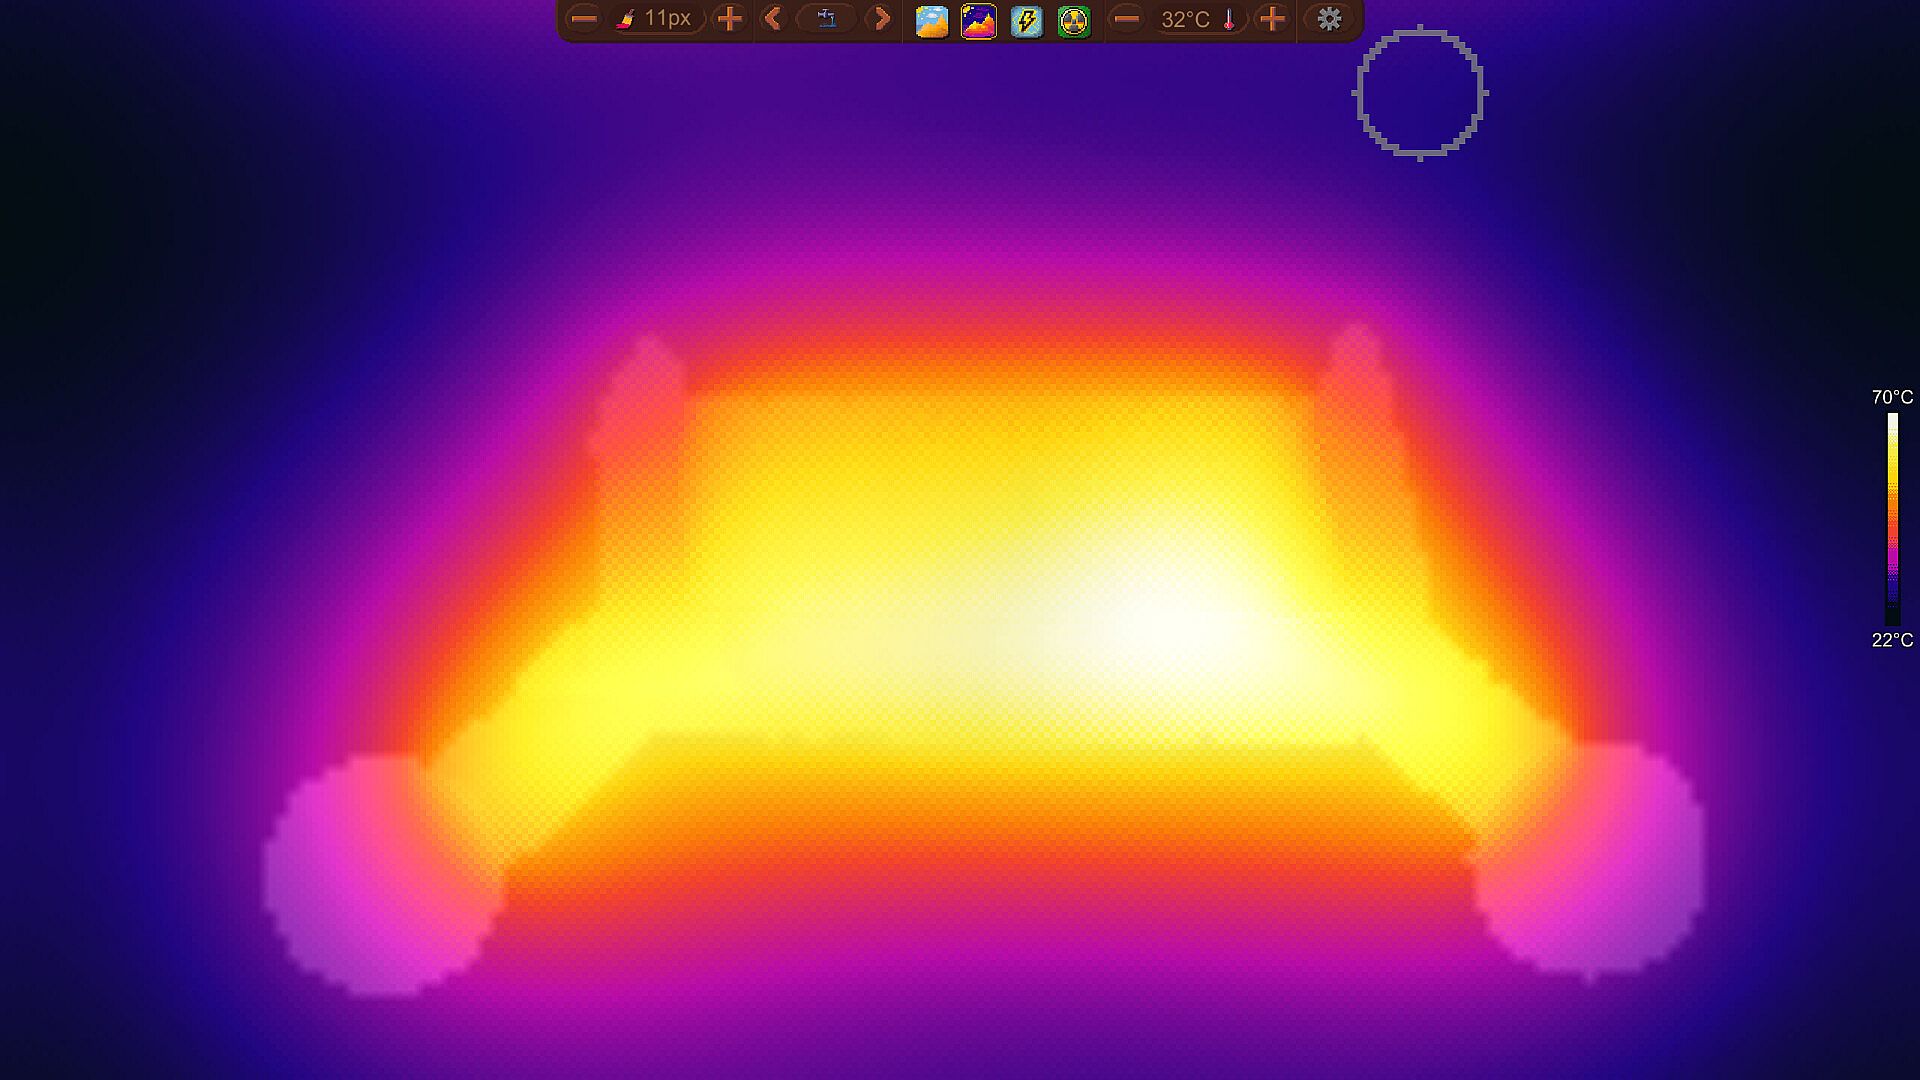Click the thermometer icon
This screenshot has height=1080, width=1920.
click(x=1230, y=20)
